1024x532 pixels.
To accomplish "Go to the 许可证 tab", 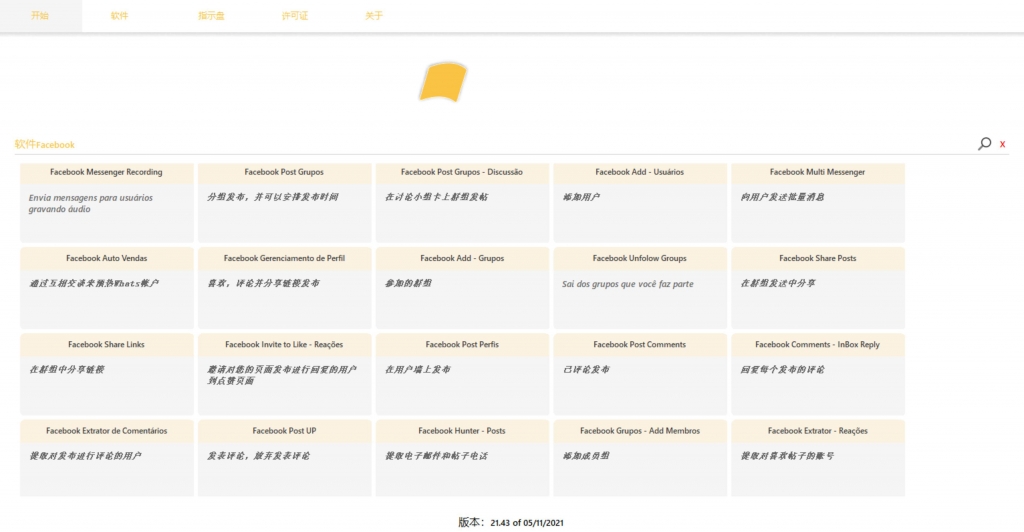I will [x=295, y=16].
